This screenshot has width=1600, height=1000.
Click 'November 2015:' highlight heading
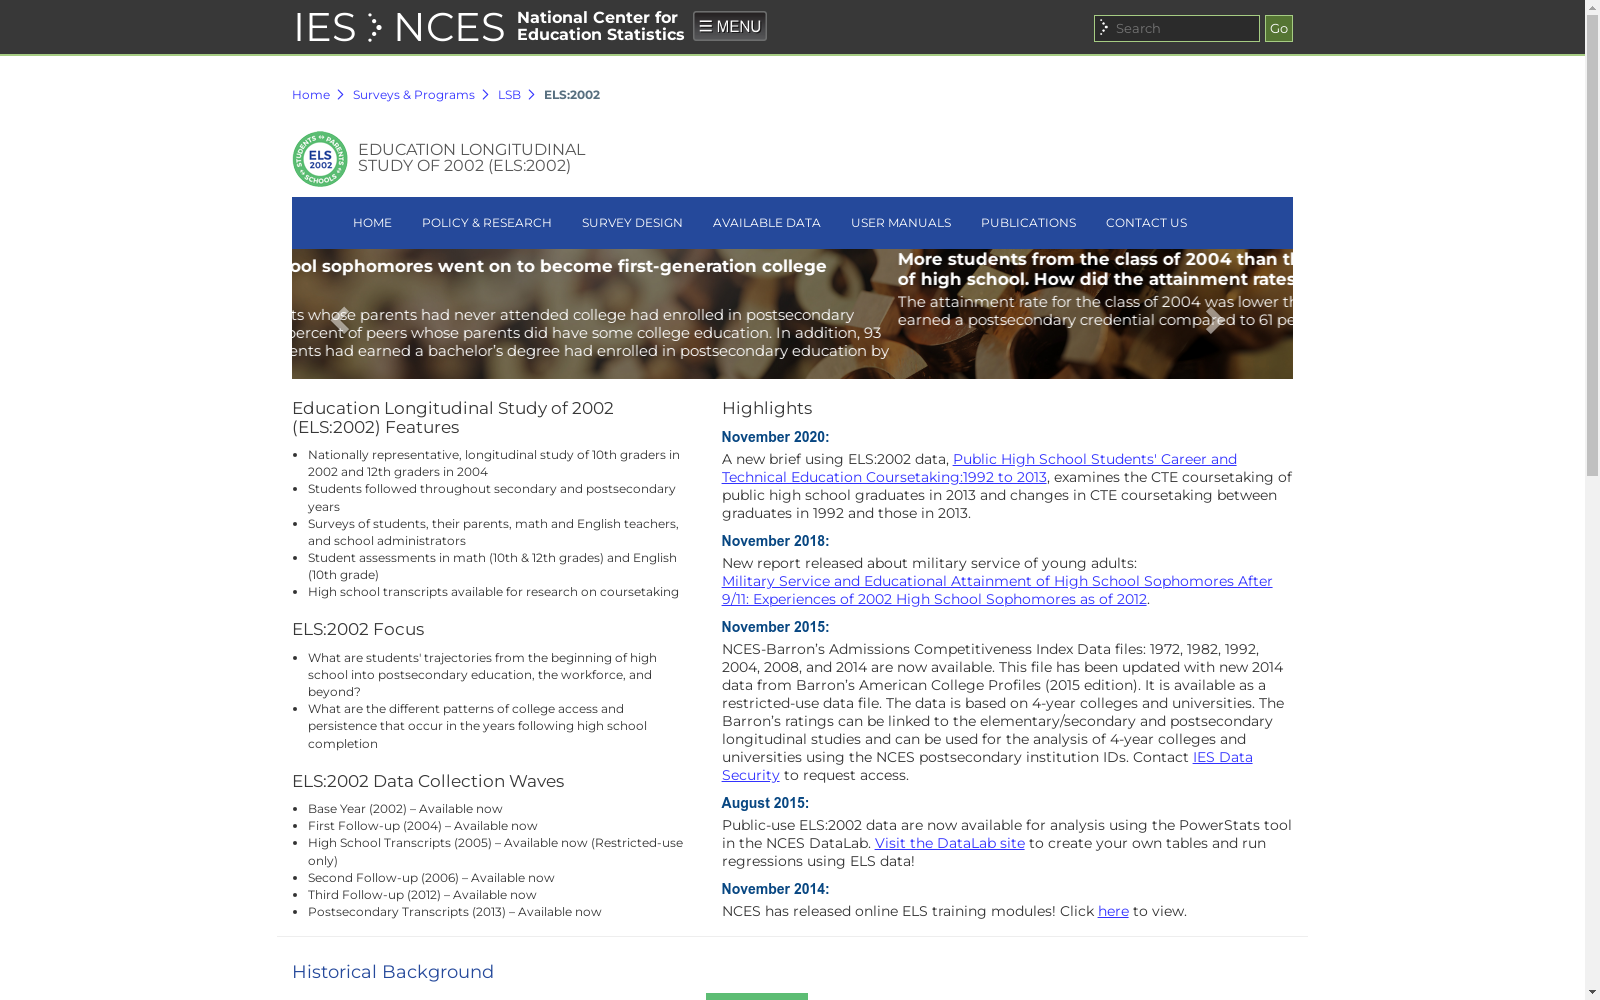pyautogui.click(x=775, y=627)
